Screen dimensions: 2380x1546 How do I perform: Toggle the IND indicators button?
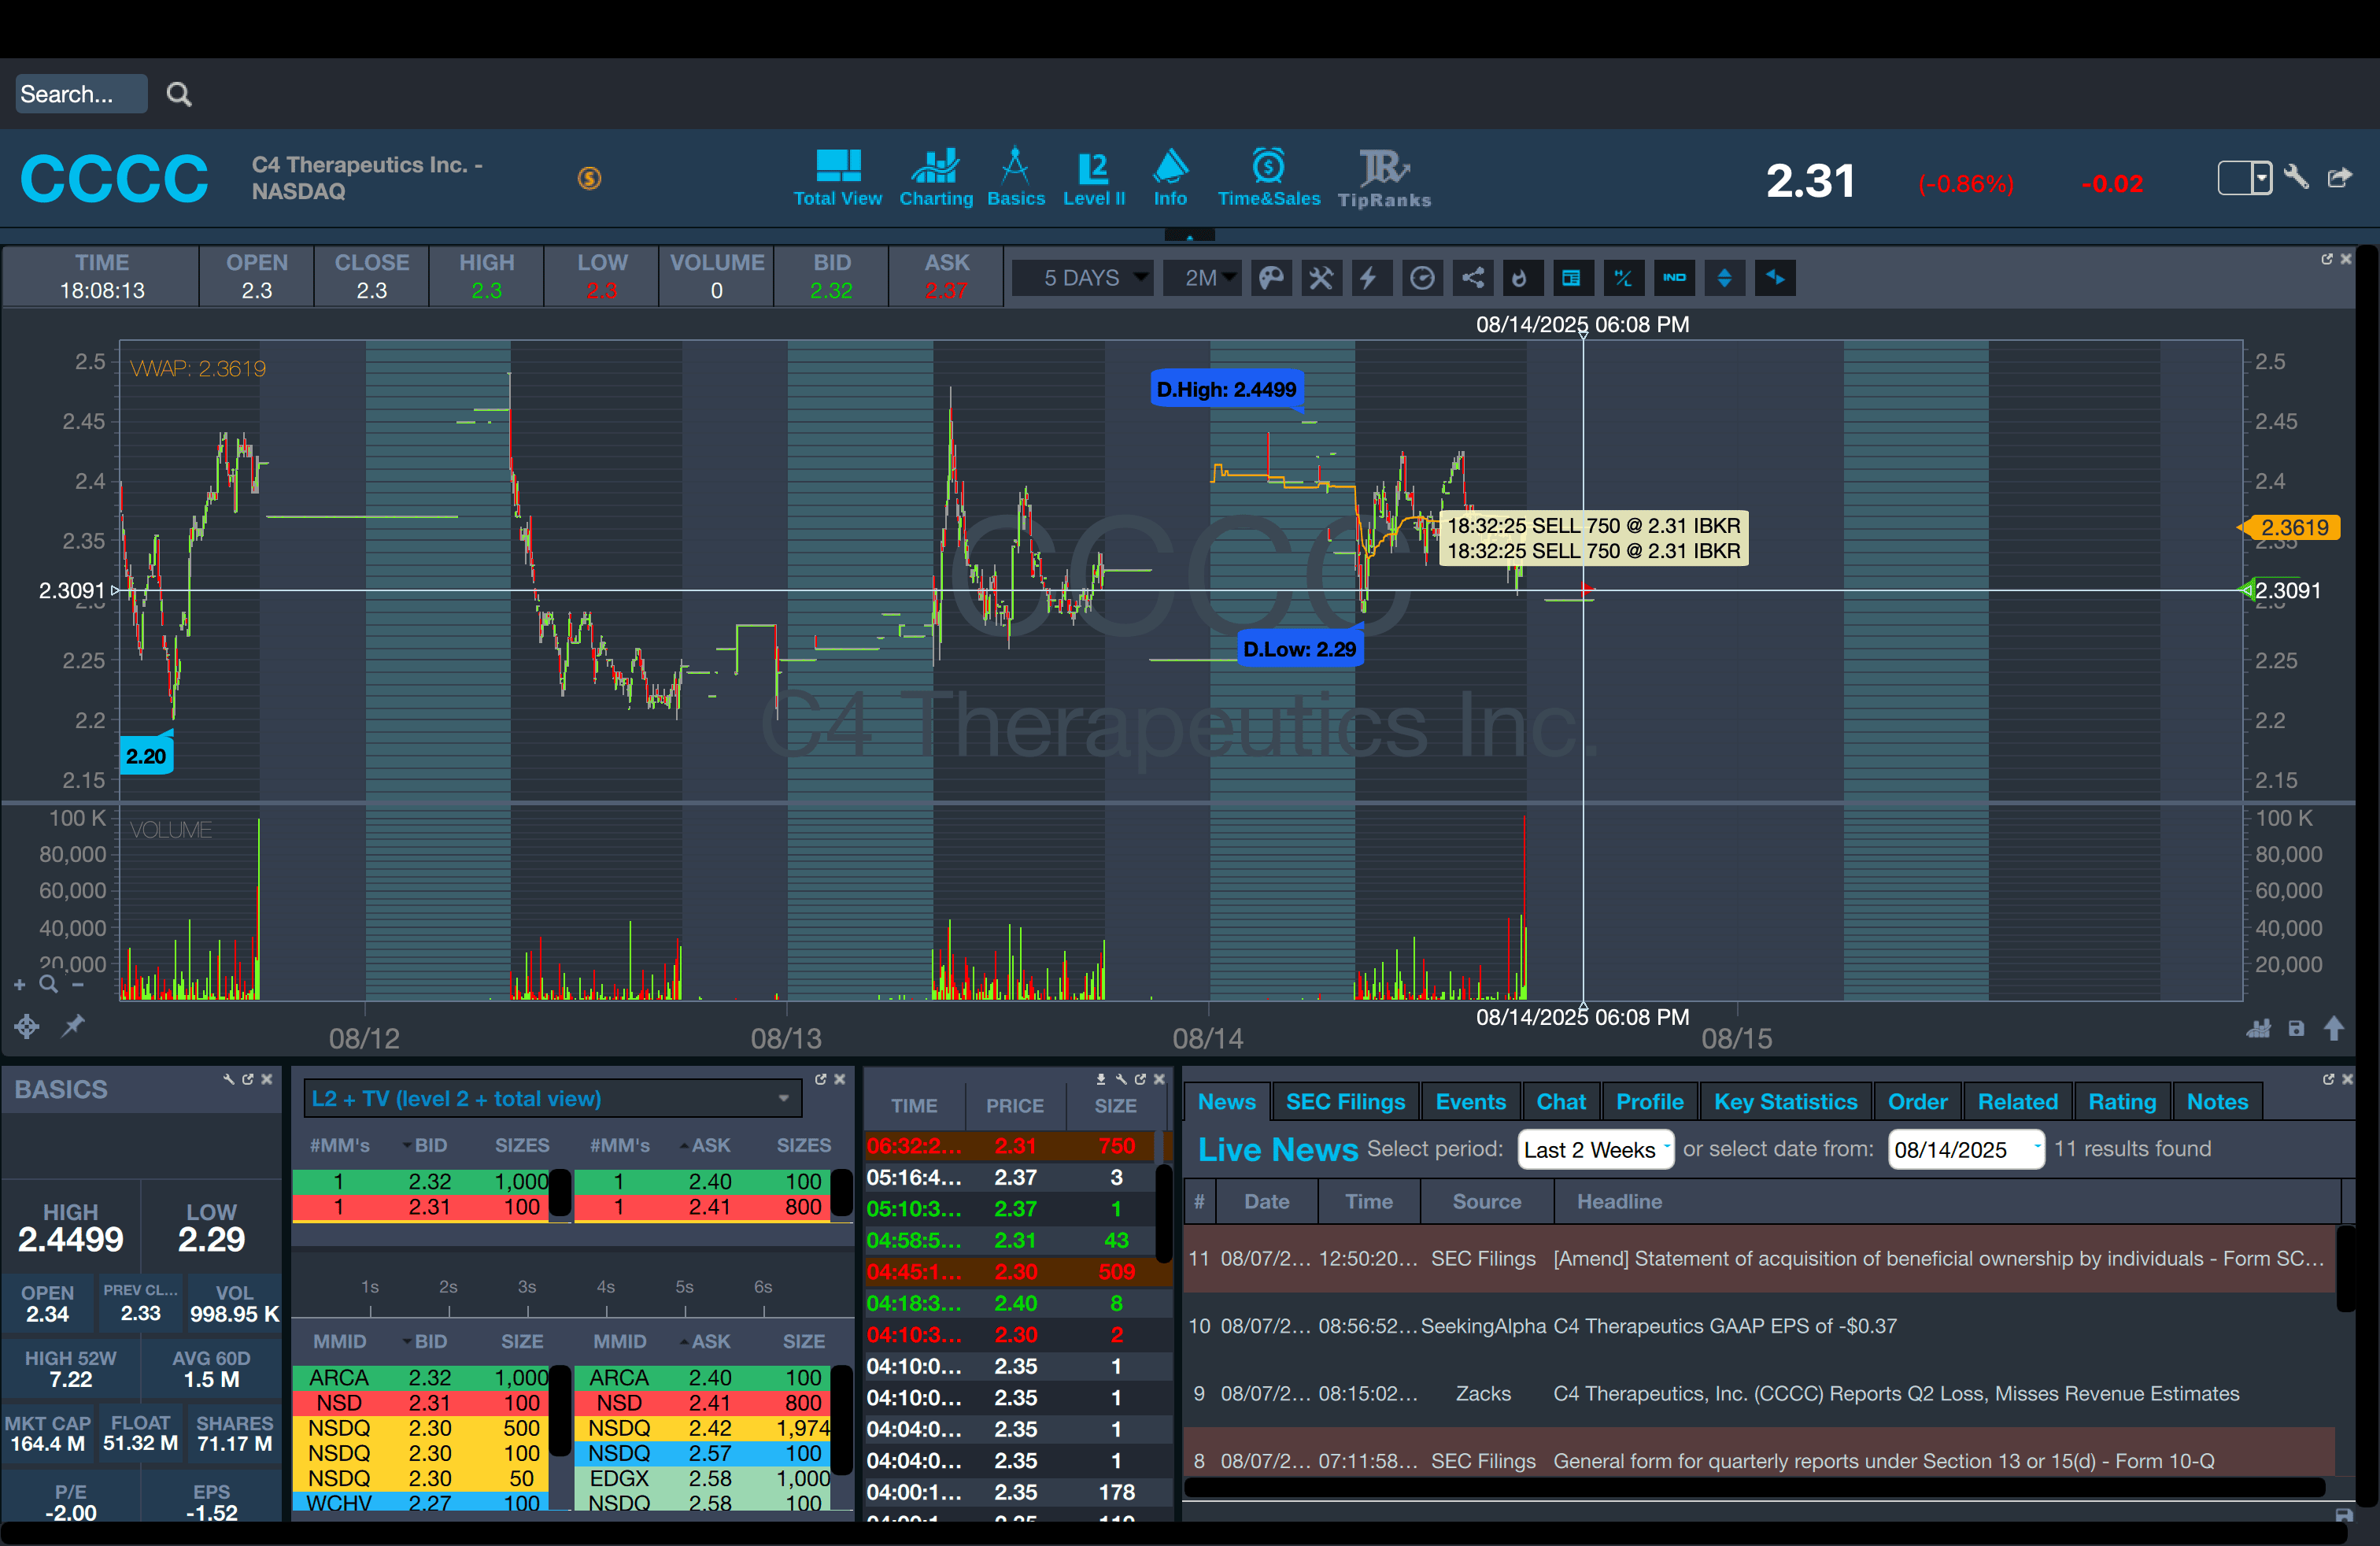point(1674,278)
